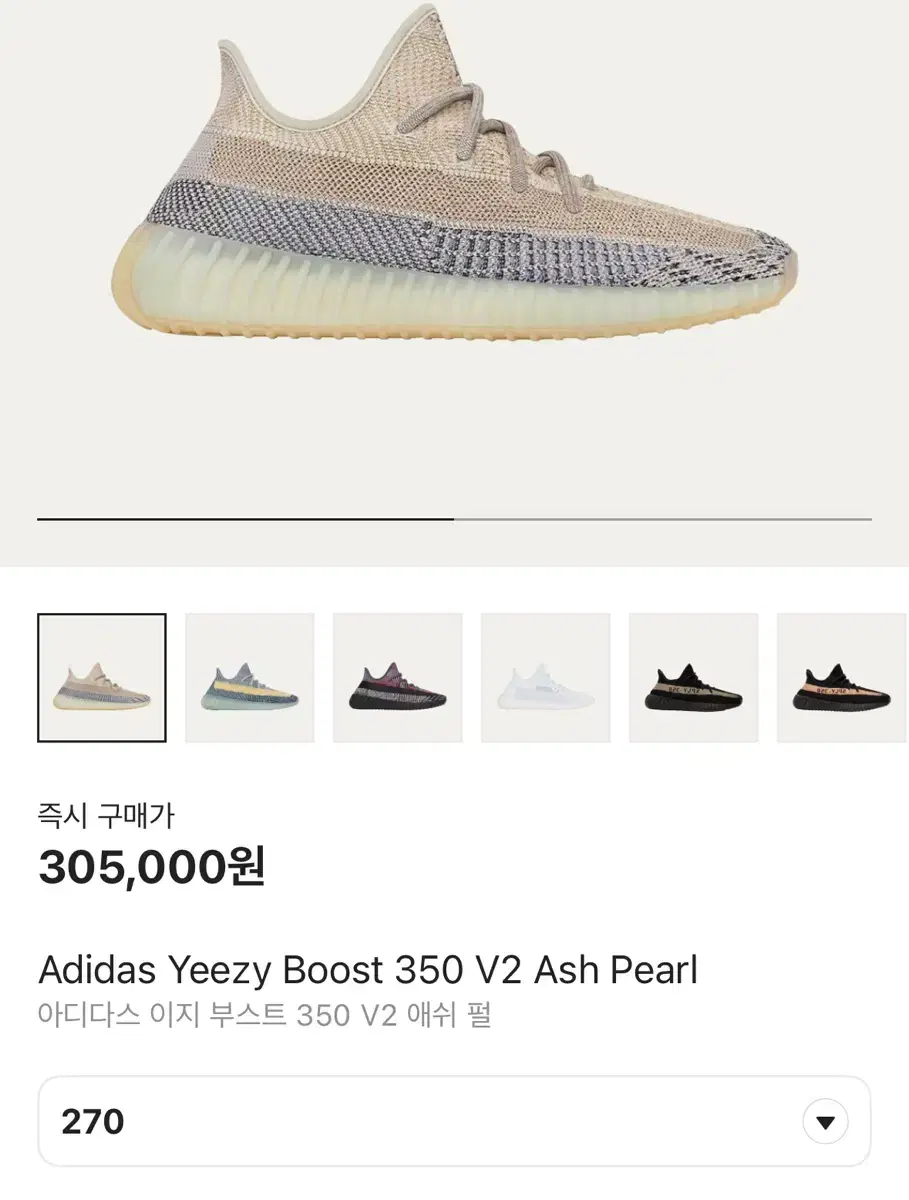Open the black shoe with green stripe thumbnail
This screenshot has height=1200, width=909.
click(x=694, y=677)
